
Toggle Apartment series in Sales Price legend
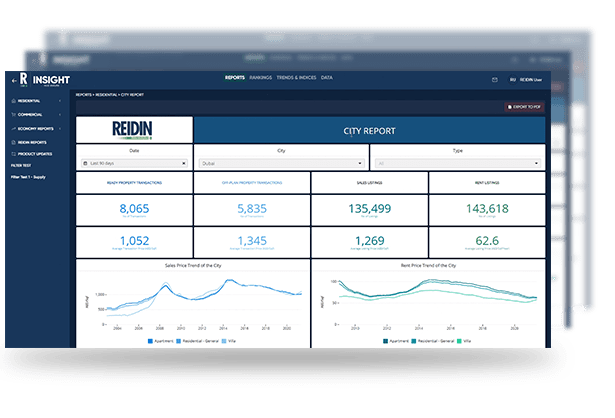160,341
